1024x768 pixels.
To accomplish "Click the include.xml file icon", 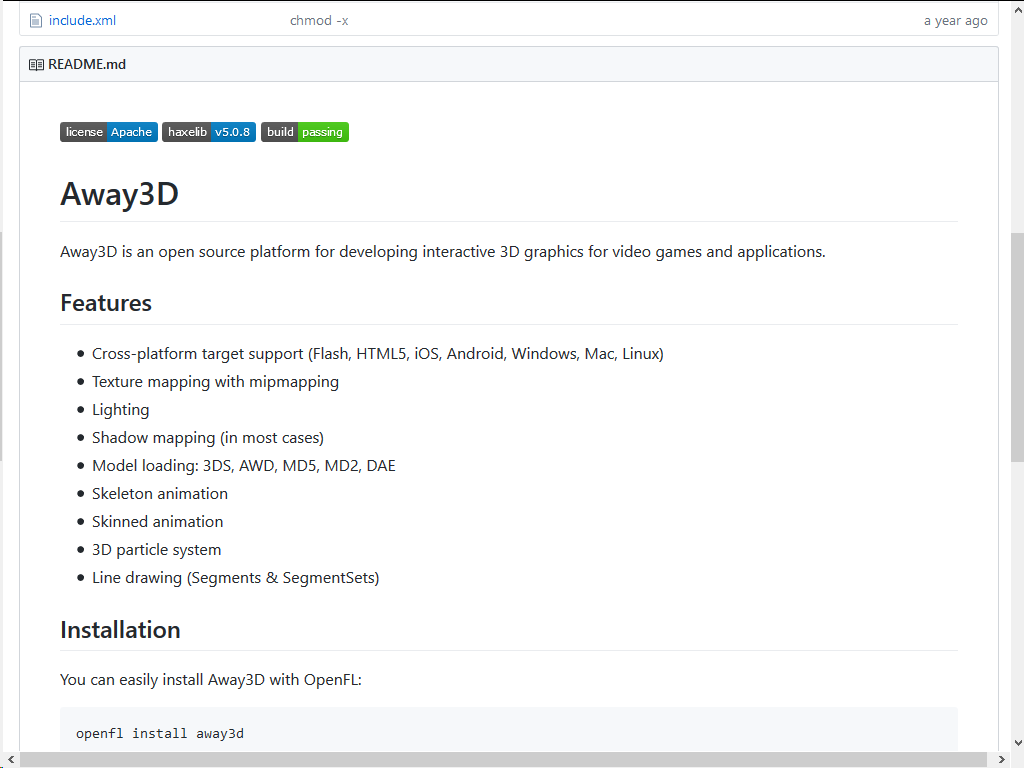I will click(36, 20).
